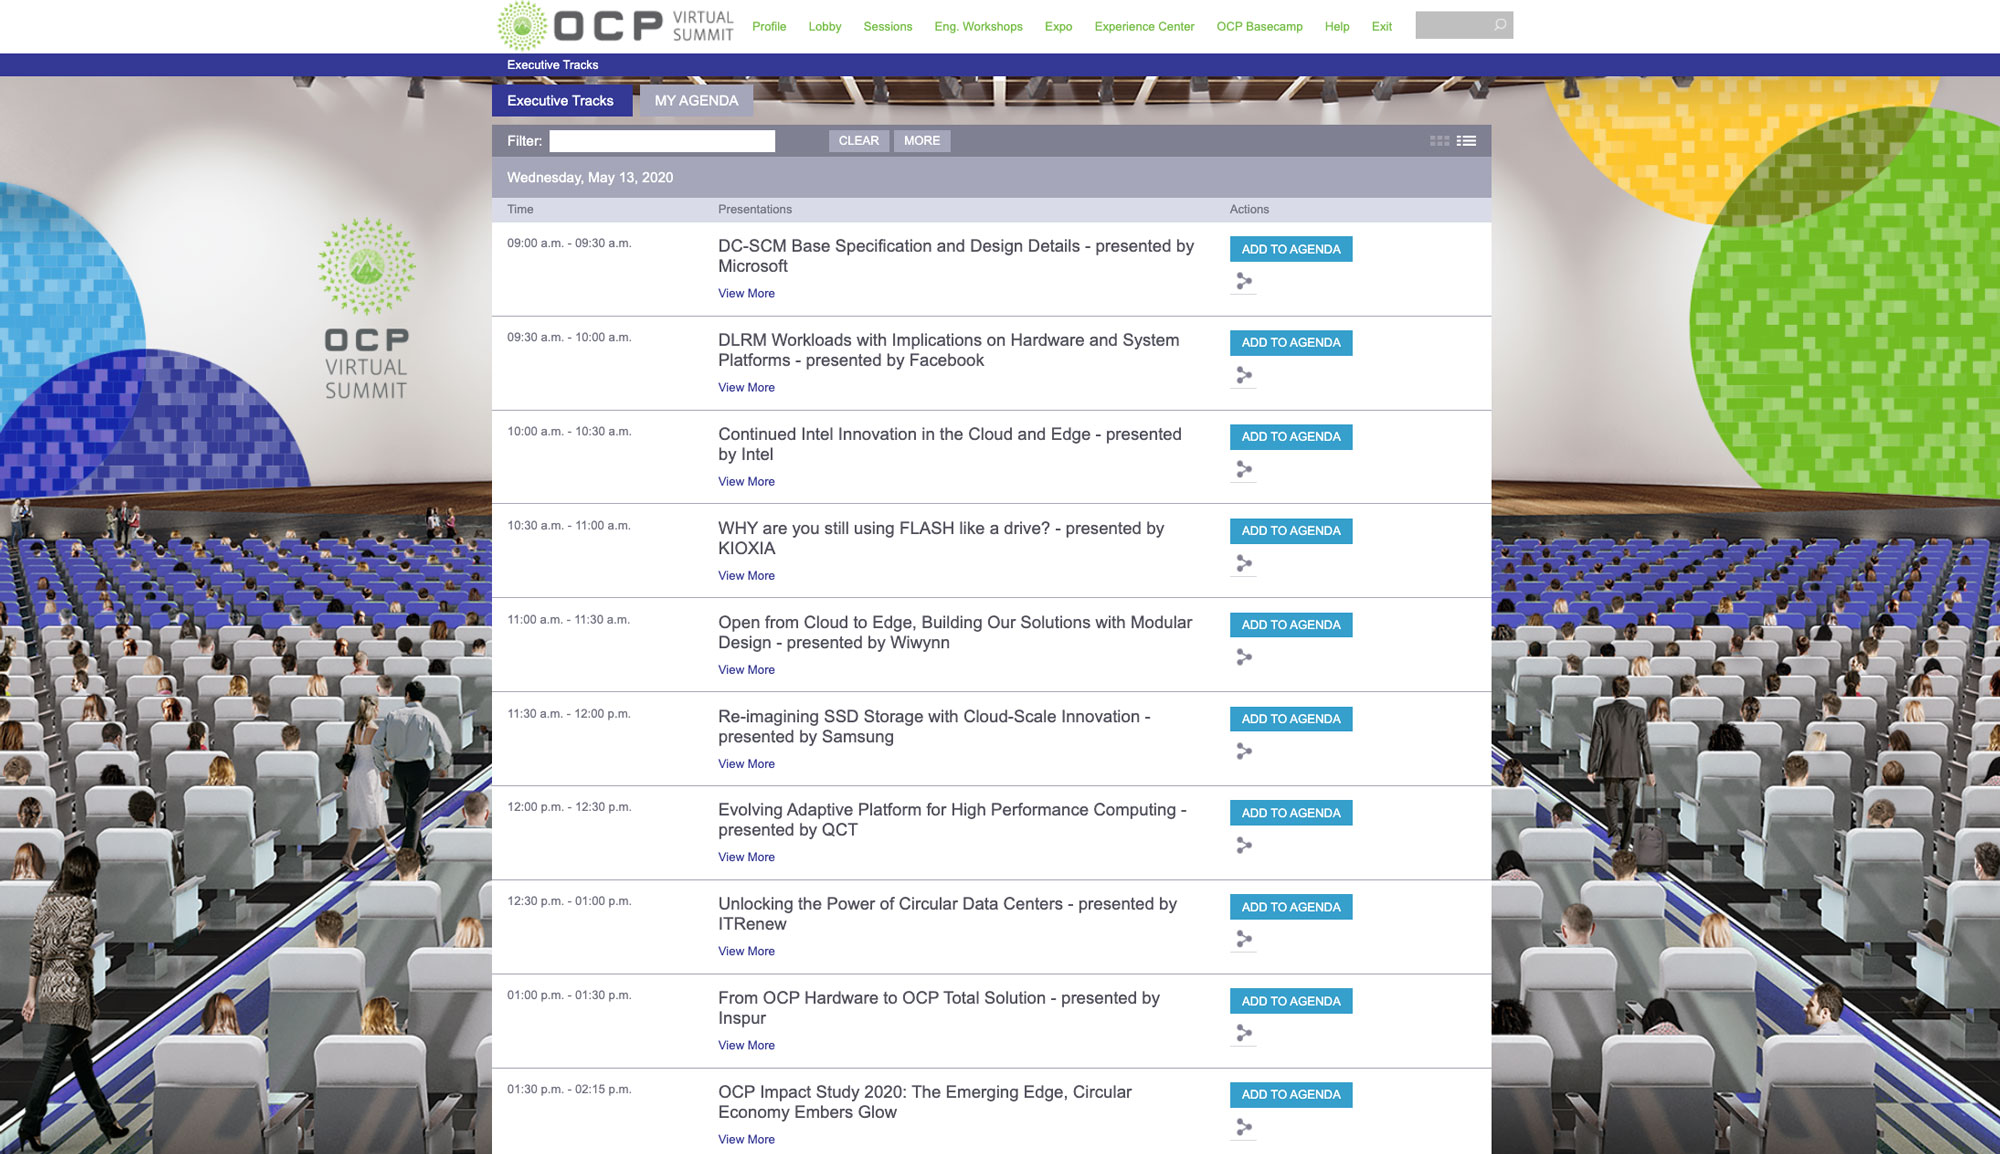Open the Help page

click(x=1337, y=27)
